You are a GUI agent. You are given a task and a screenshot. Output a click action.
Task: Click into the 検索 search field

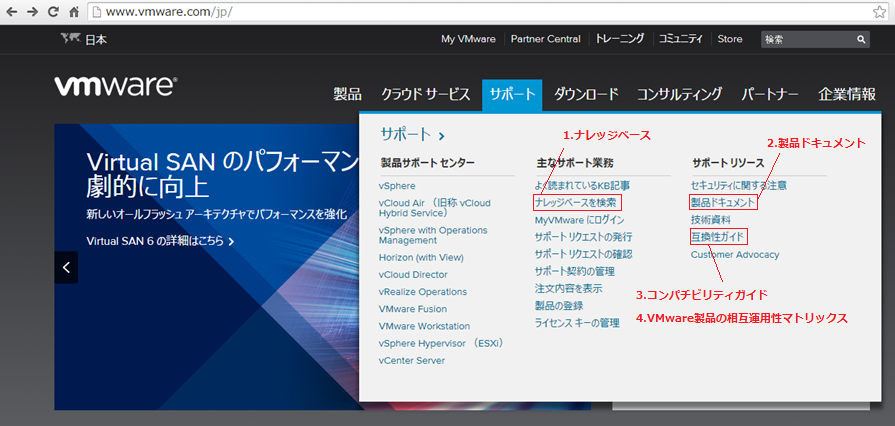click(806, 40)
